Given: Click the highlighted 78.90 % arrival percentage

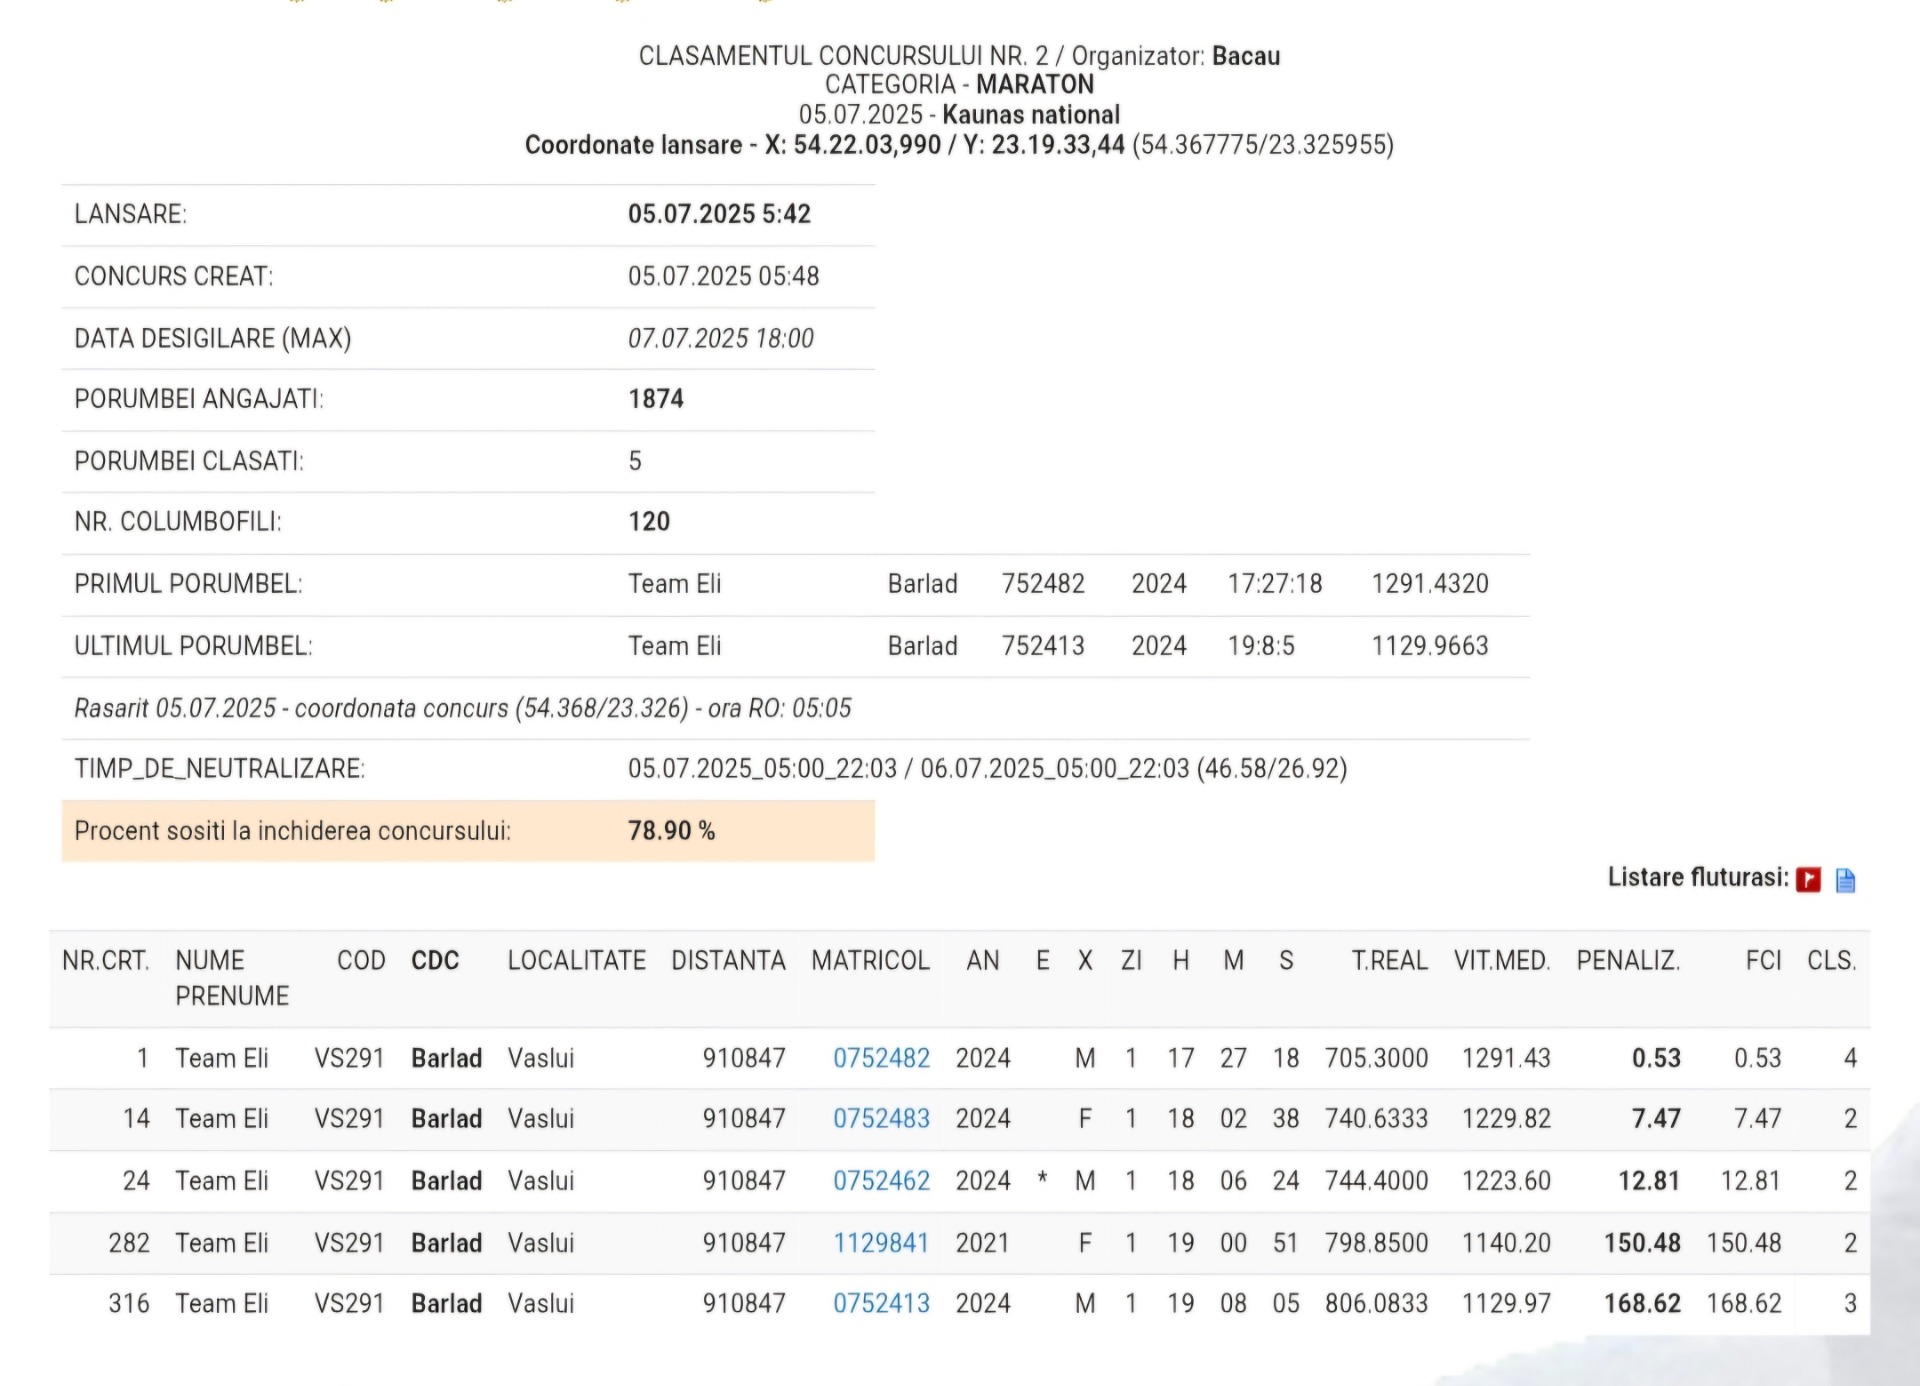Looking at the screenshot, I should 671,831.
